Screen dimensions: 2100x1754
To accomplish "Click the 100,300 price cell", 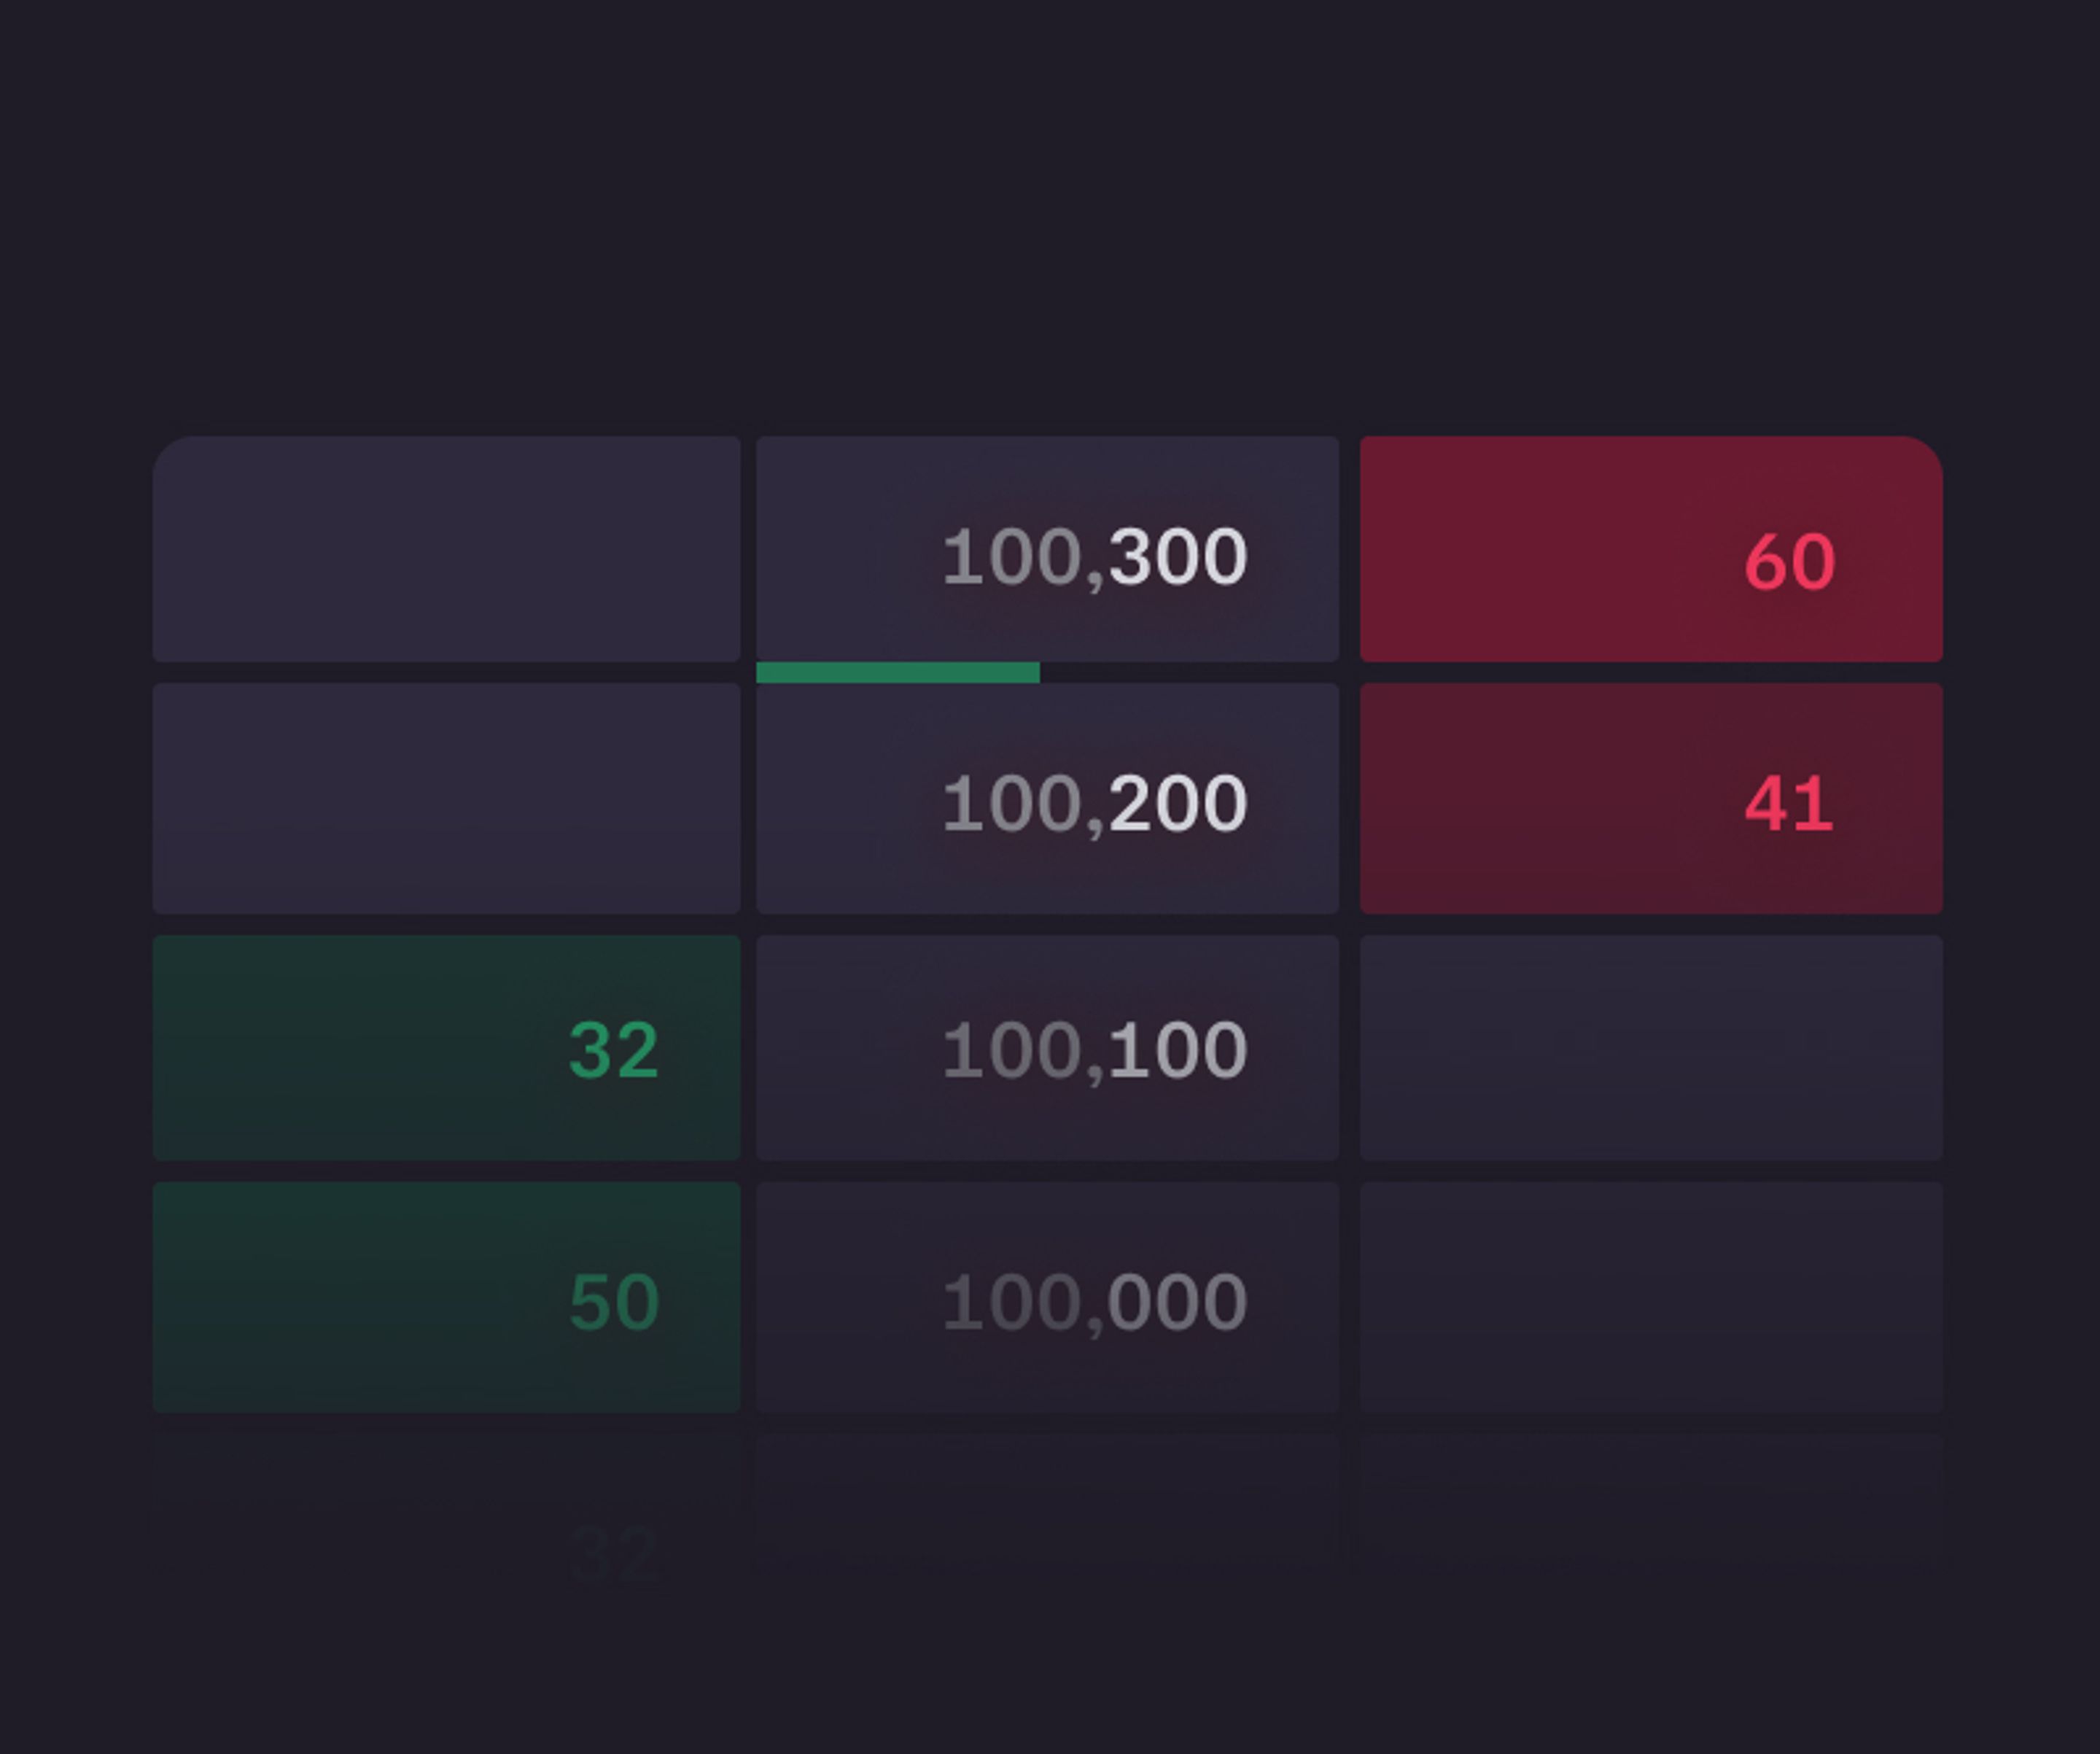I will point(1047,549).
